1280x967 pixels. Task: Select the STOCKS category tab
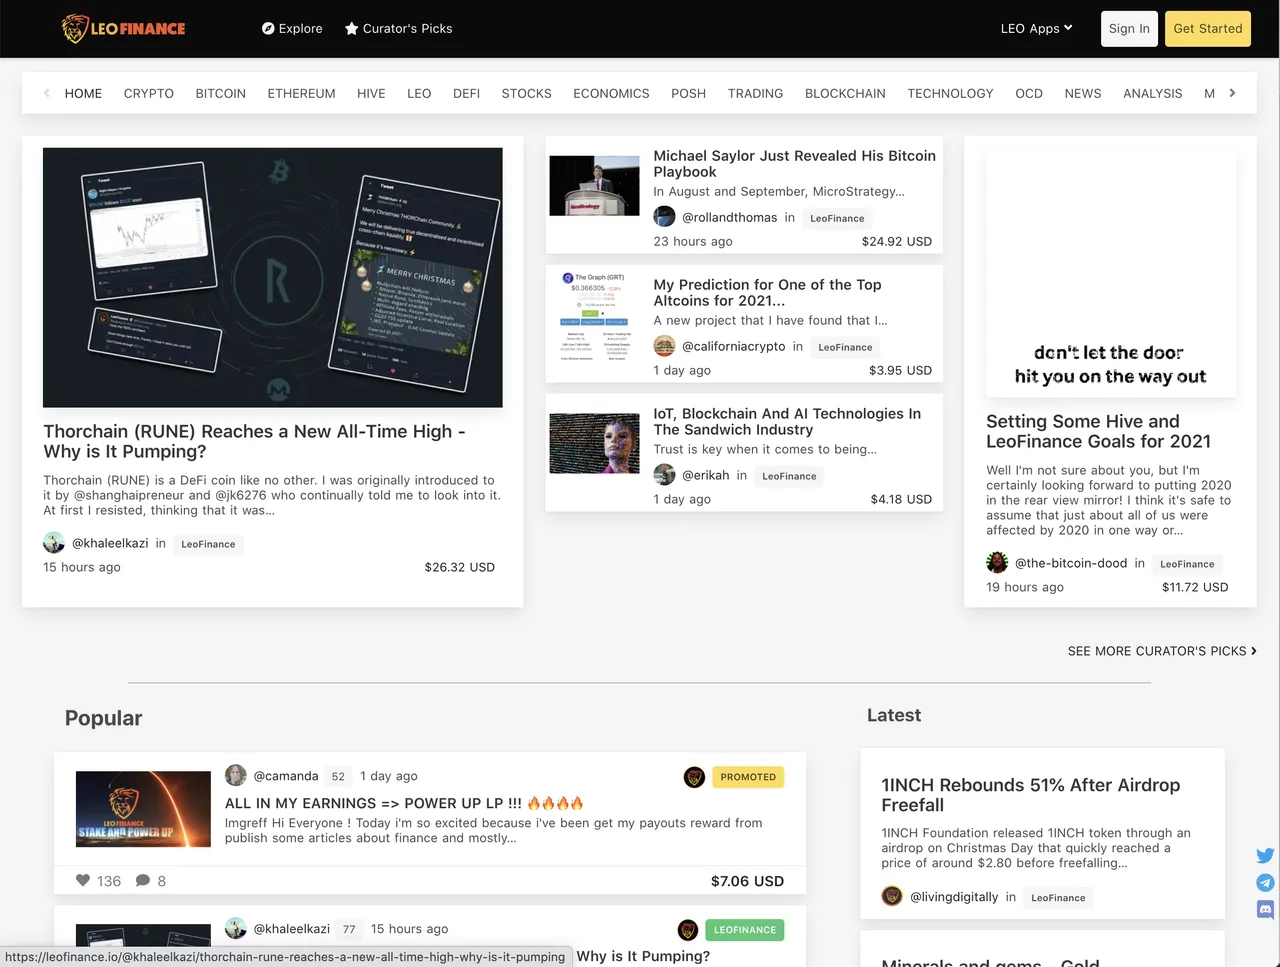tap(527, 93)
